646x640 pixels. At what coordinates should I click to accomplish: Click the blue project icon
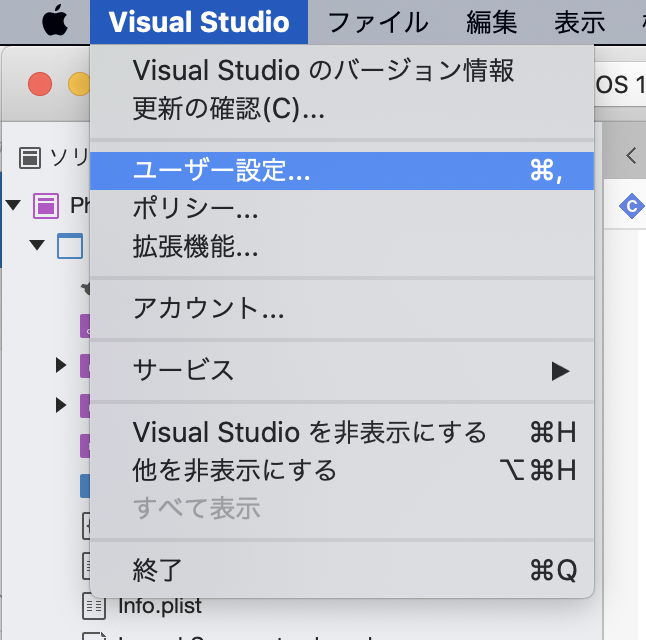click(x=70, y=246)
